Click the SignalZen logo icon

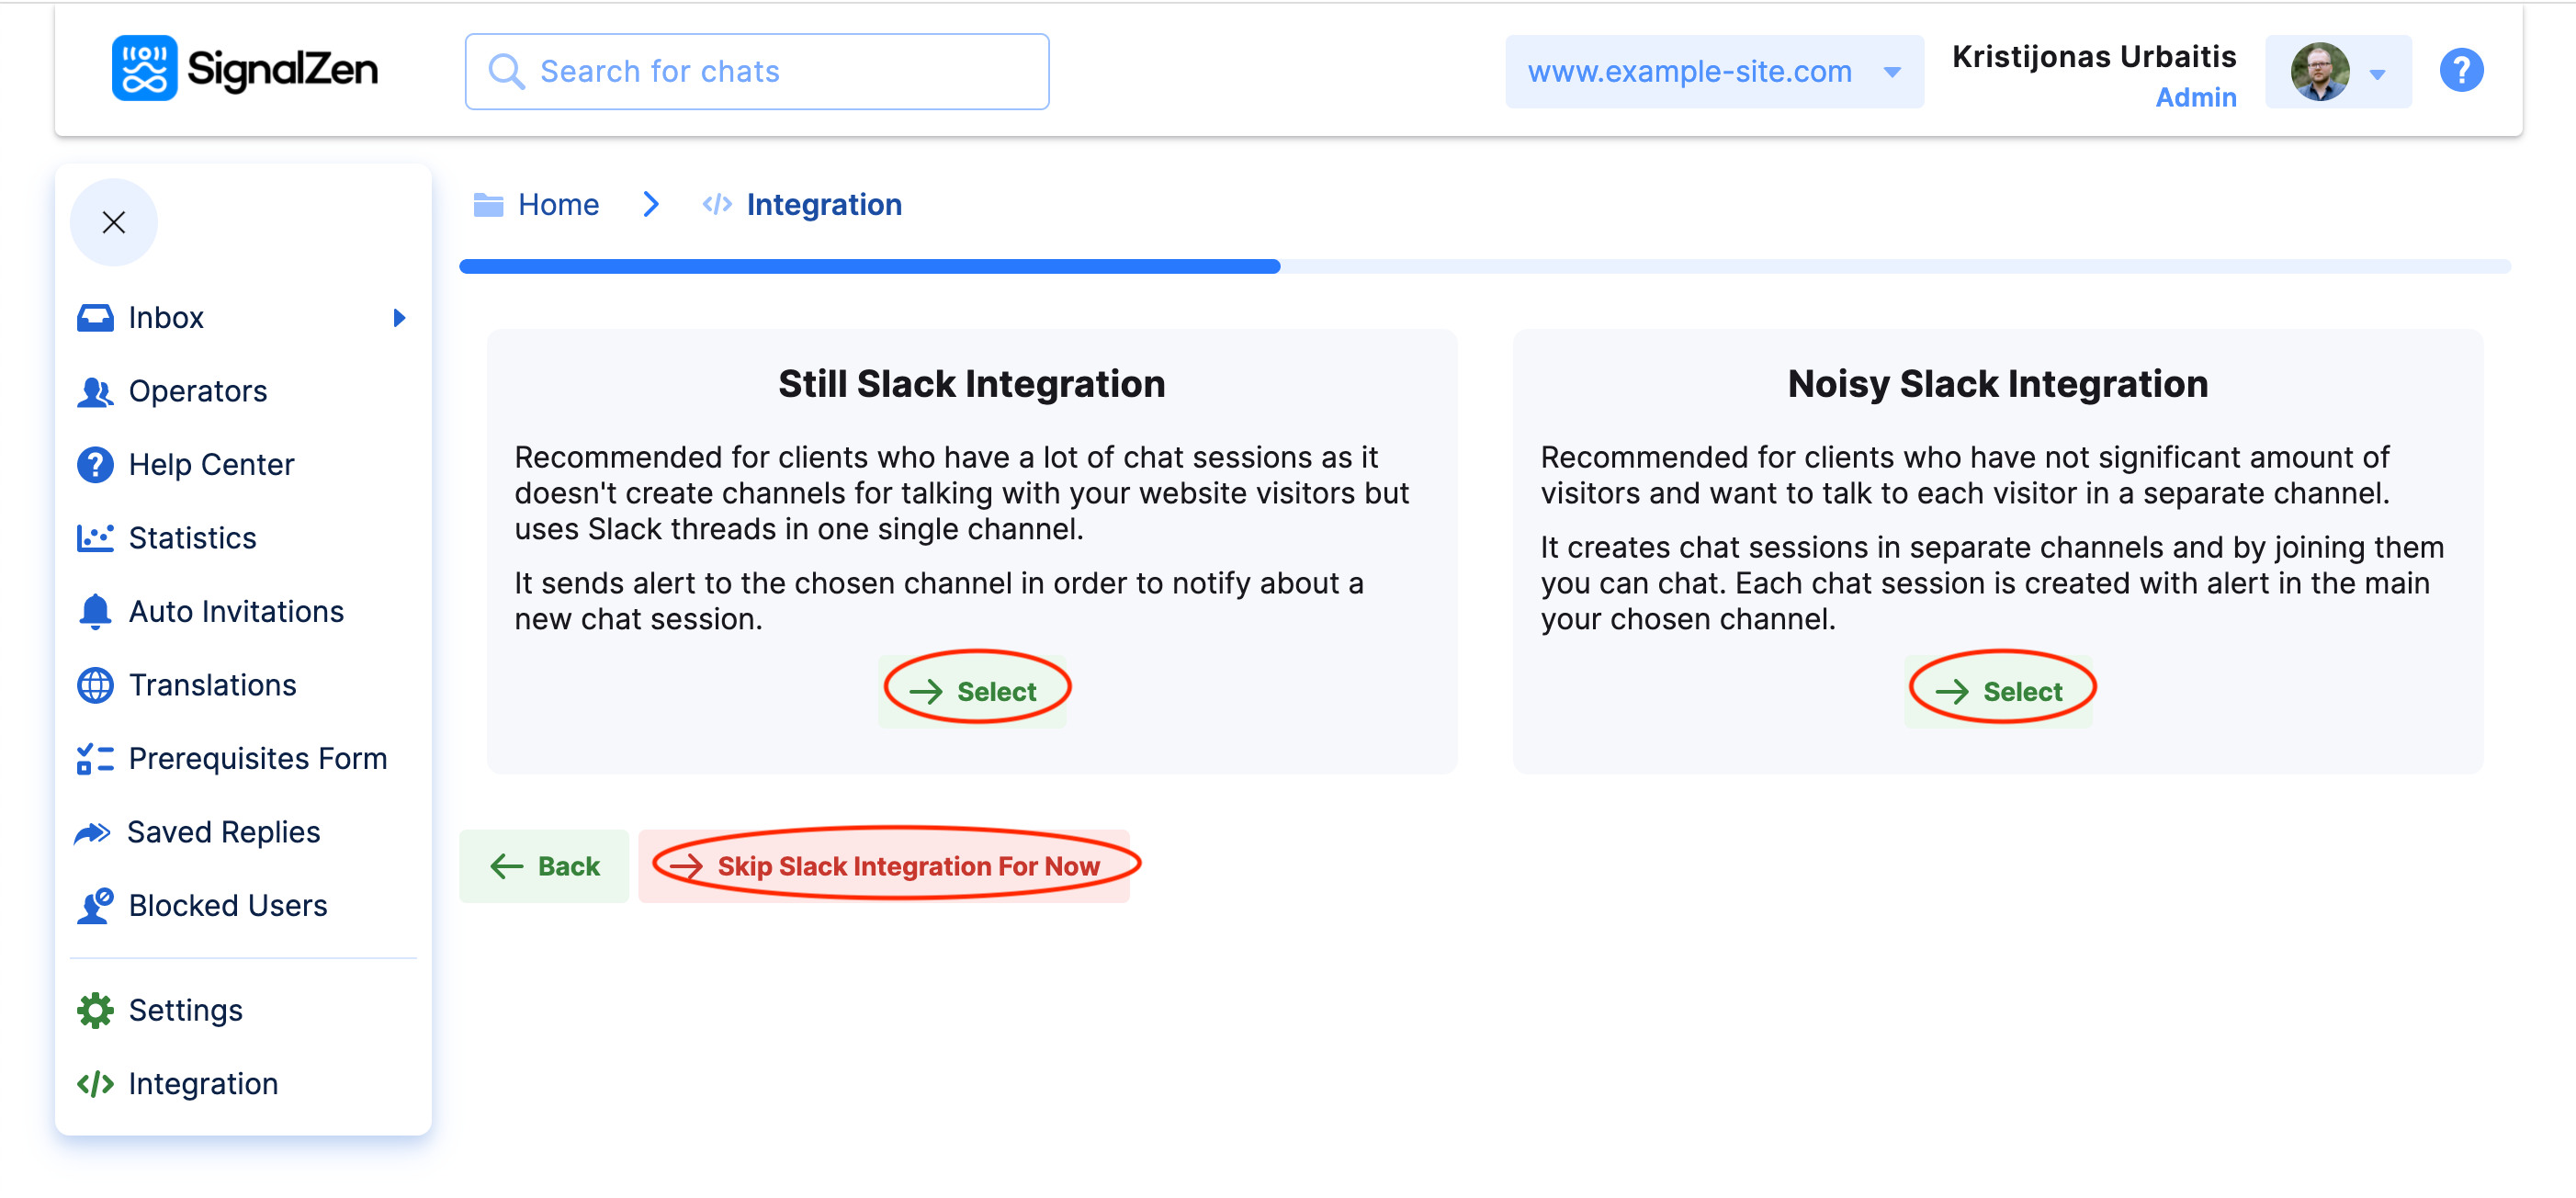144,69
